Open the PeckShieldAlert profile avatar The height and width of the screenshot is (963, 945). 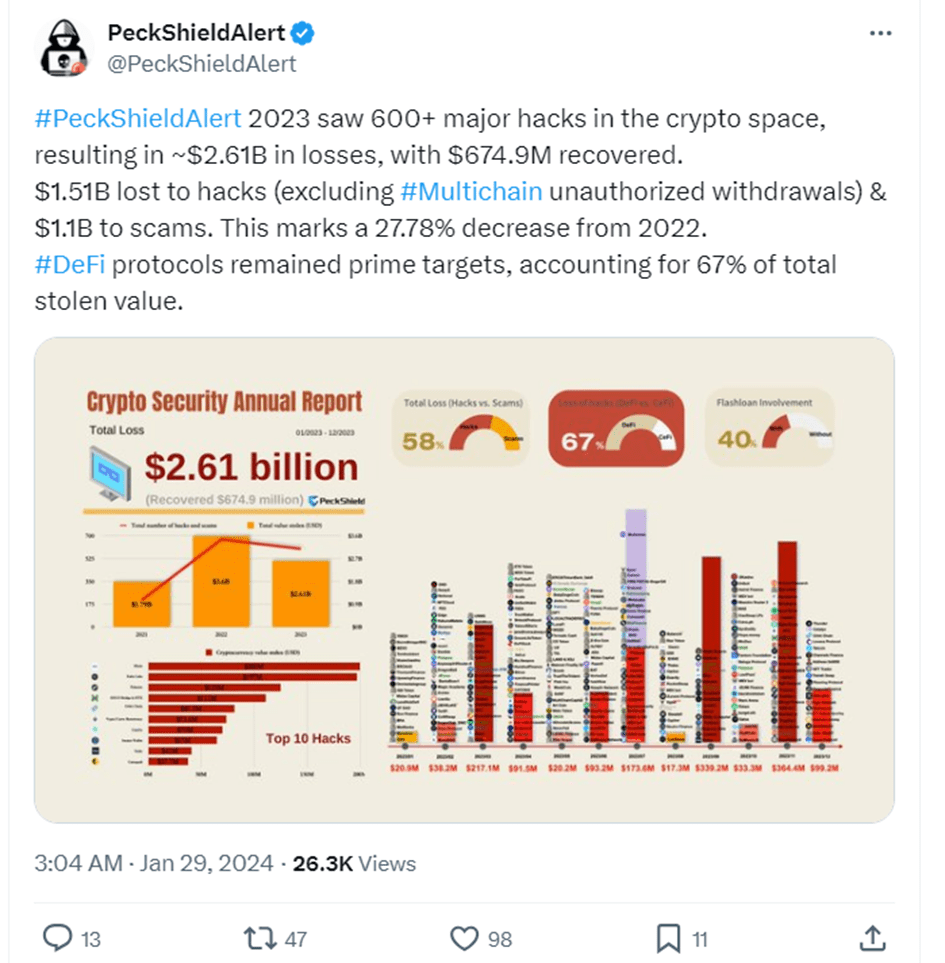62,48
